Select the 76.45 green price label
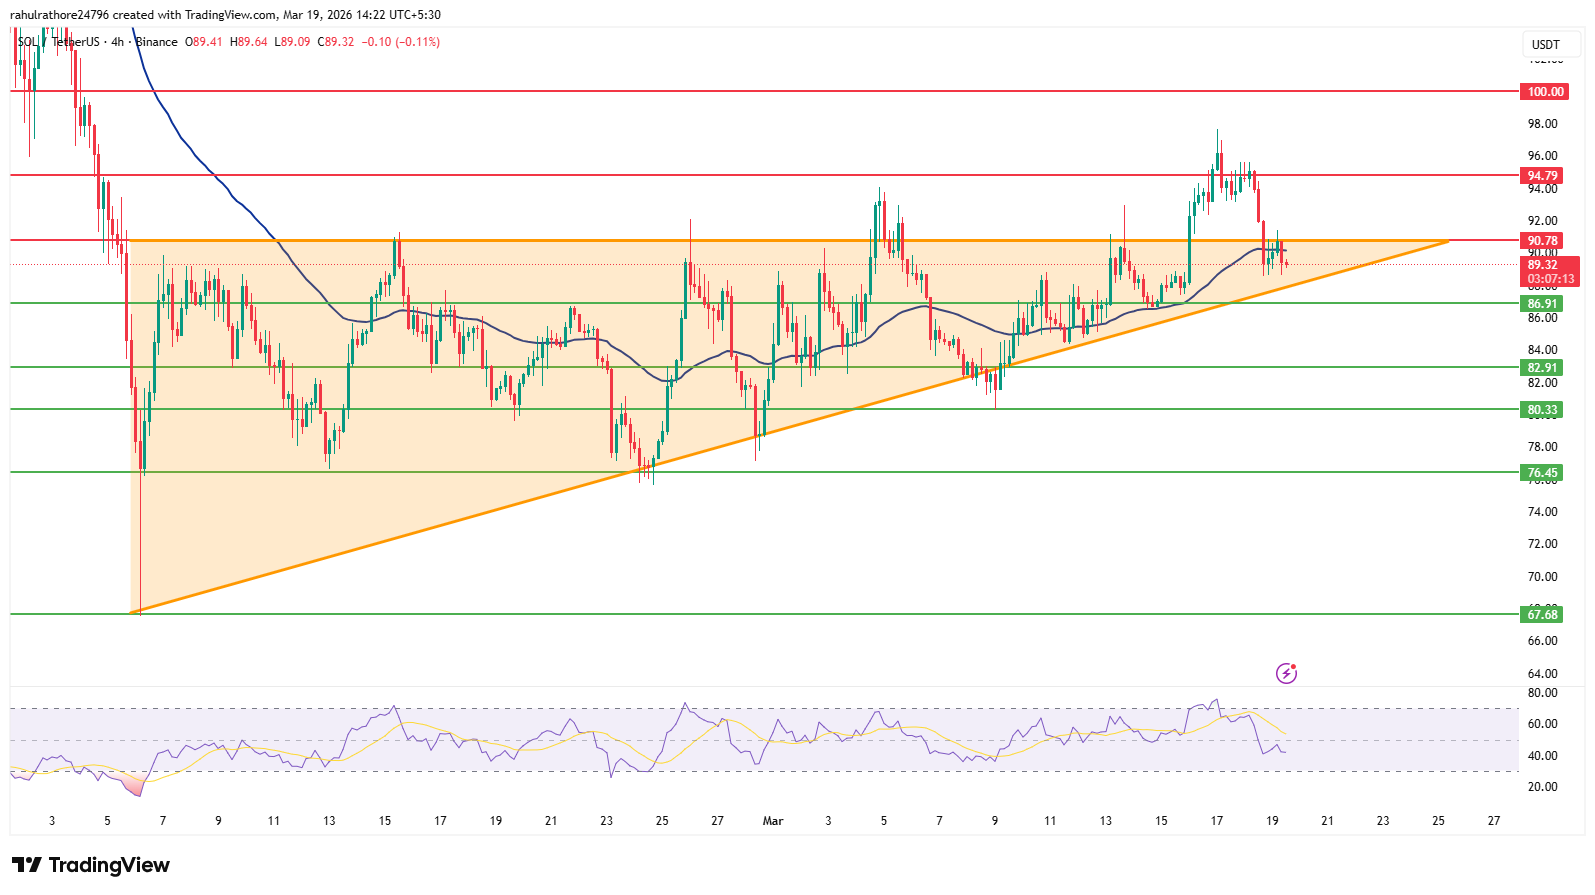Image resolution: width=1595 pixels, height=895 pixels. point(1542,473)
